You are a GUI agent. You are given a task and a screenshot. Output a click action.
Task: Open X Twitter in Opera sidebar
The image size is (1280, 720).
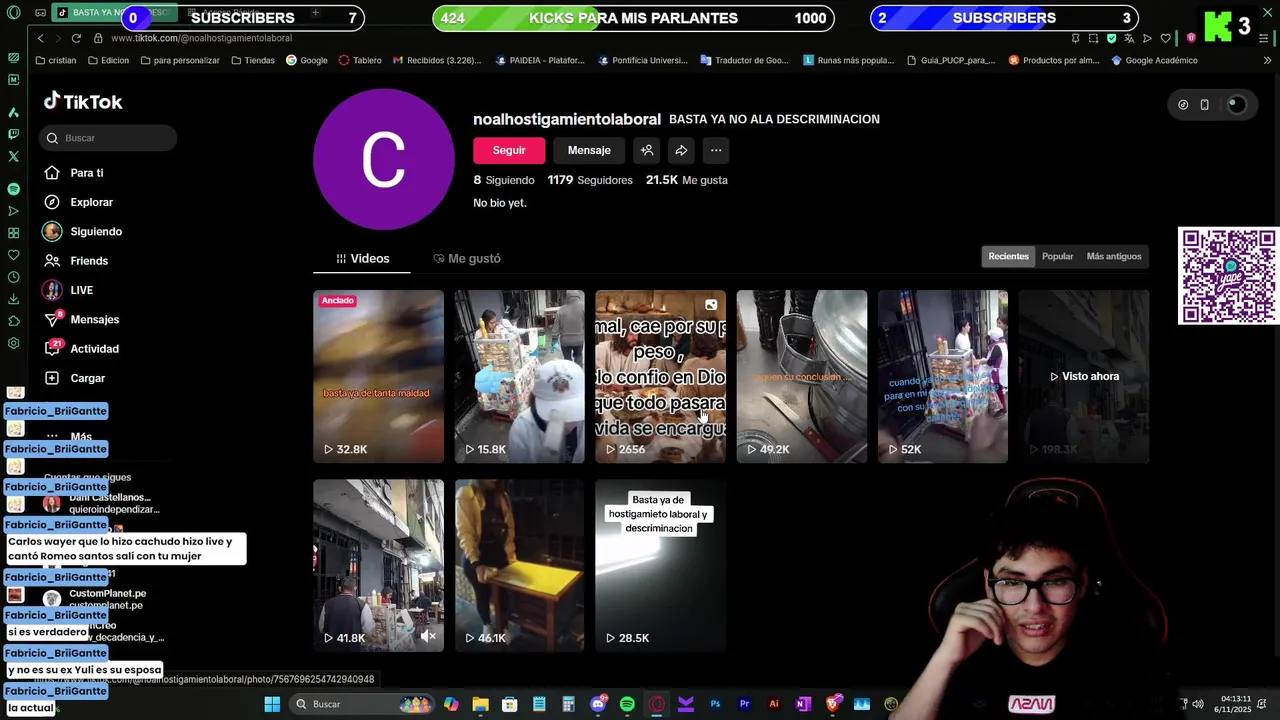tap(13, 156)
